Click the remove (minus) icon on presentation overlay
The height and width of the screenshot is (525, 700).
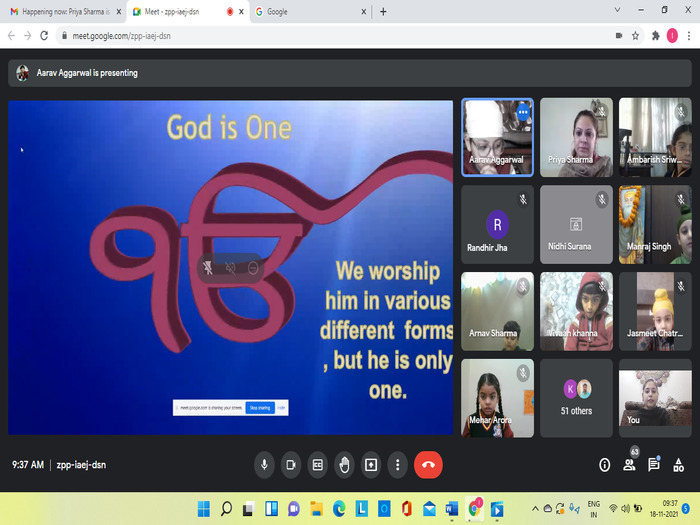tap(253, 268)
